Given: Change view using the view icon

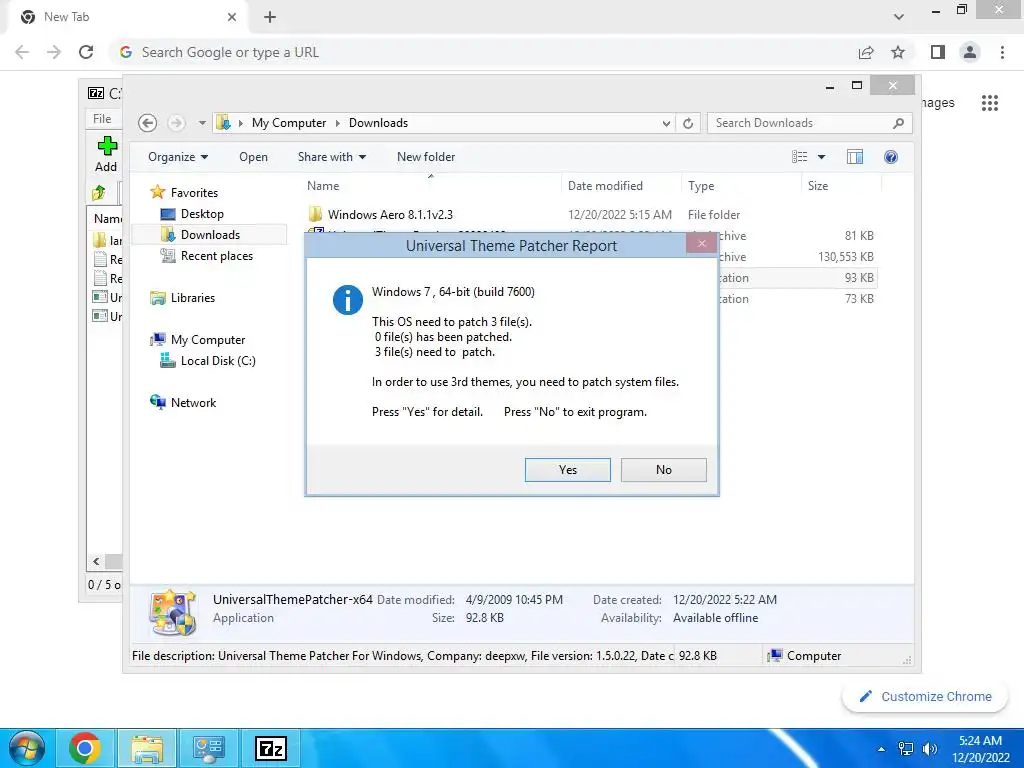Looking at the screenshot, I should coord(799,157).
